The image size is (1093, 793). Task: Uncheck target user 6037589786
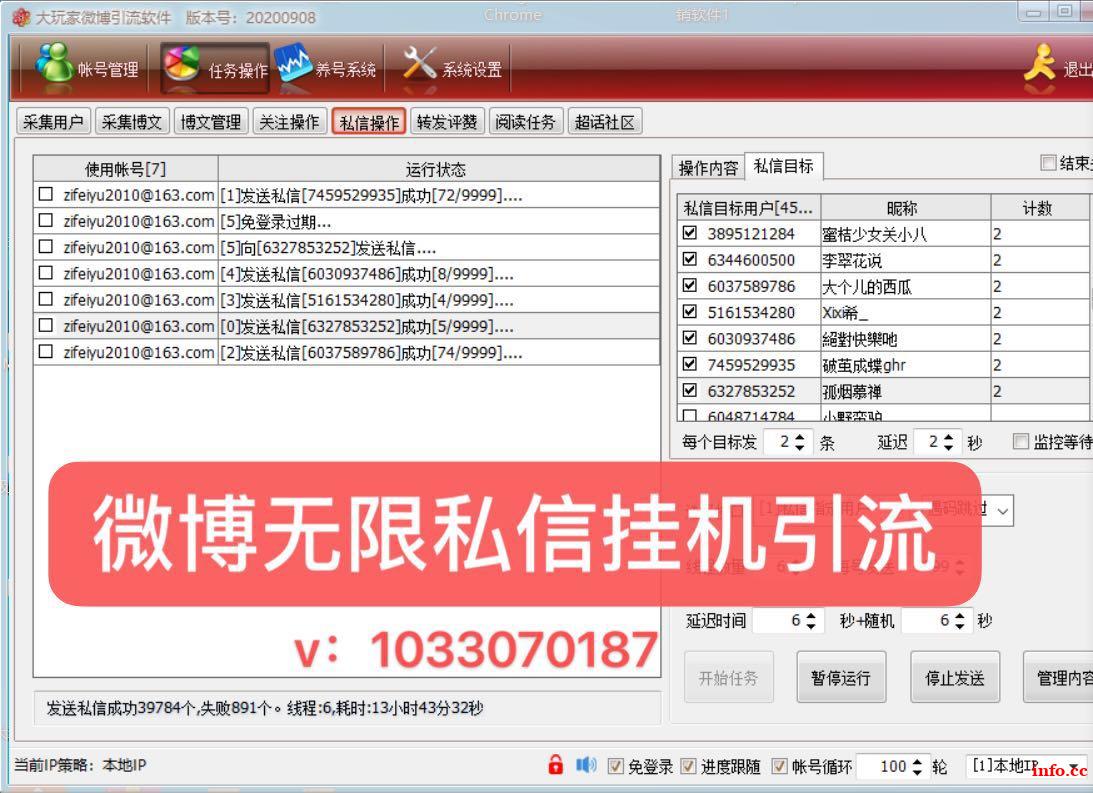pyautogui.click(x=690, y=285)
